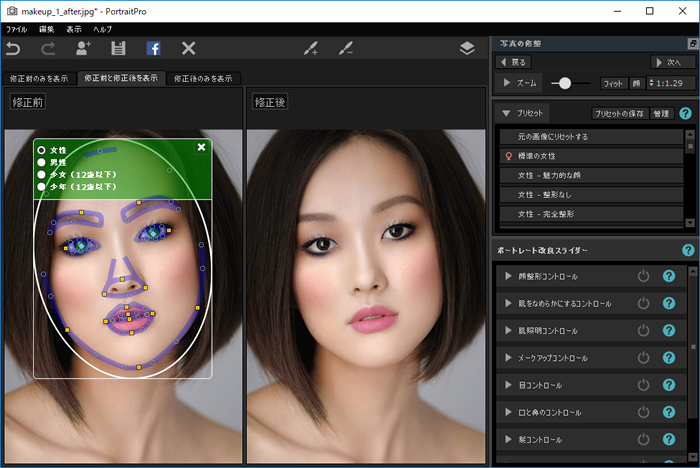Choose preset 女性 - 完全整形

(591, 214)
